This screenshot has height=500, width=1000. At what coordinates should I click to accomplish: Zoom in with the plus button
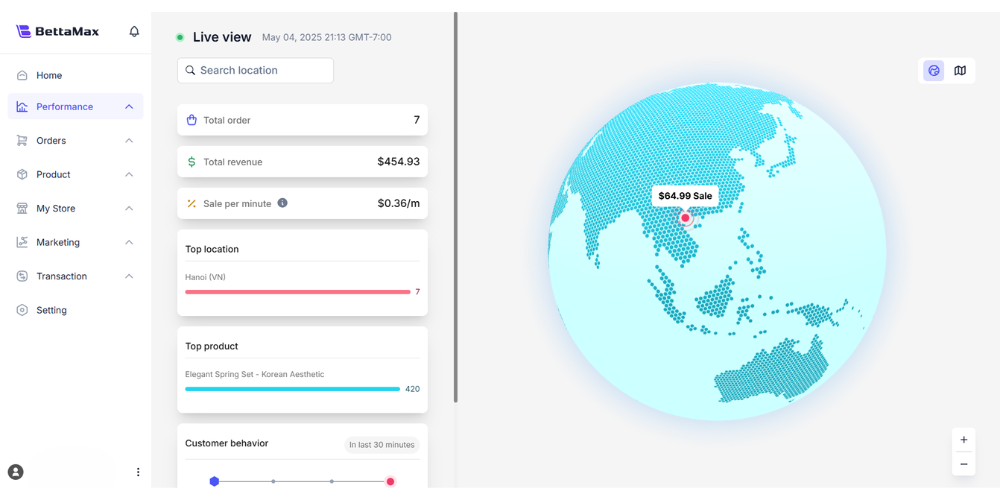pyautogui.click(x=964, y=439)
